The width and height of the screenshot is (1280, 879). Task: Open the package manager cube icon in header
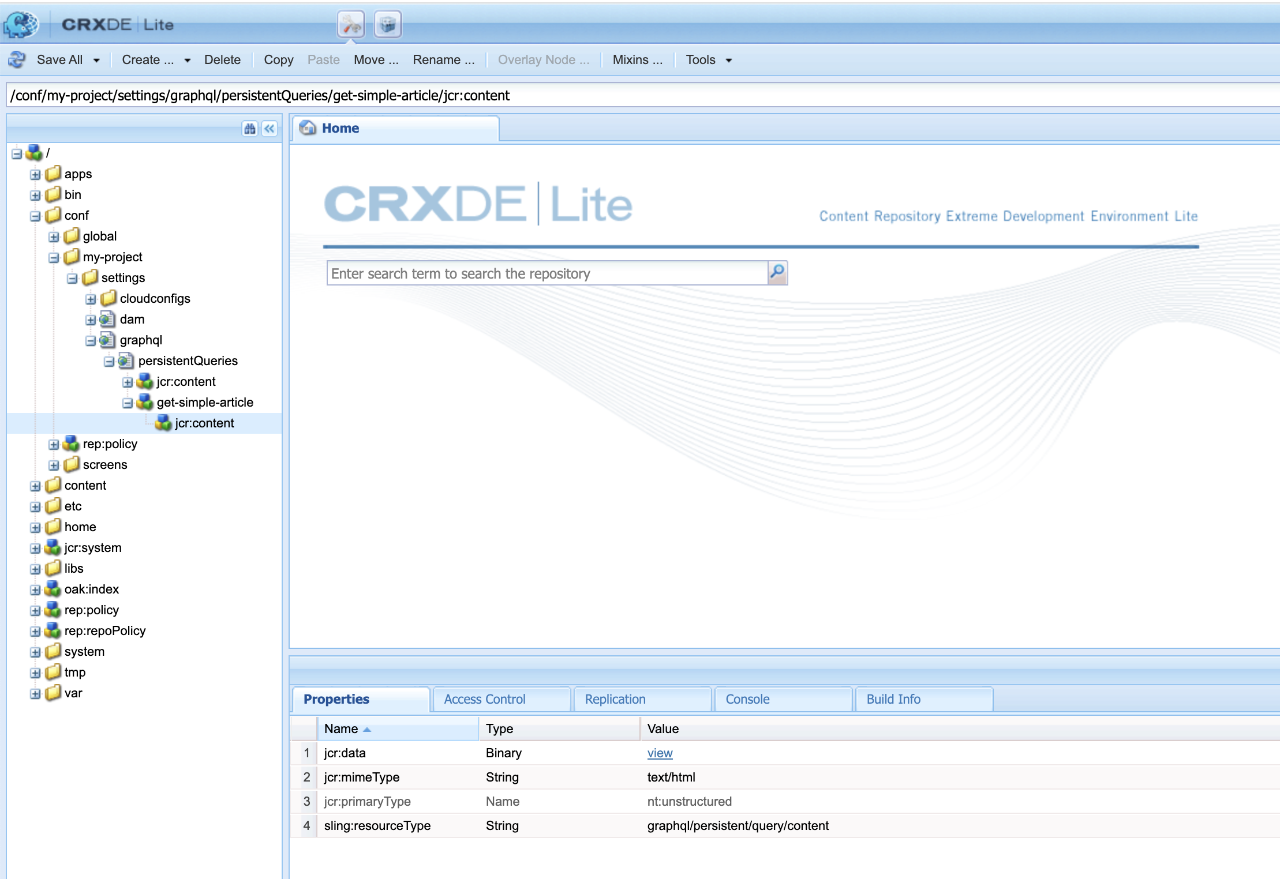388,25
